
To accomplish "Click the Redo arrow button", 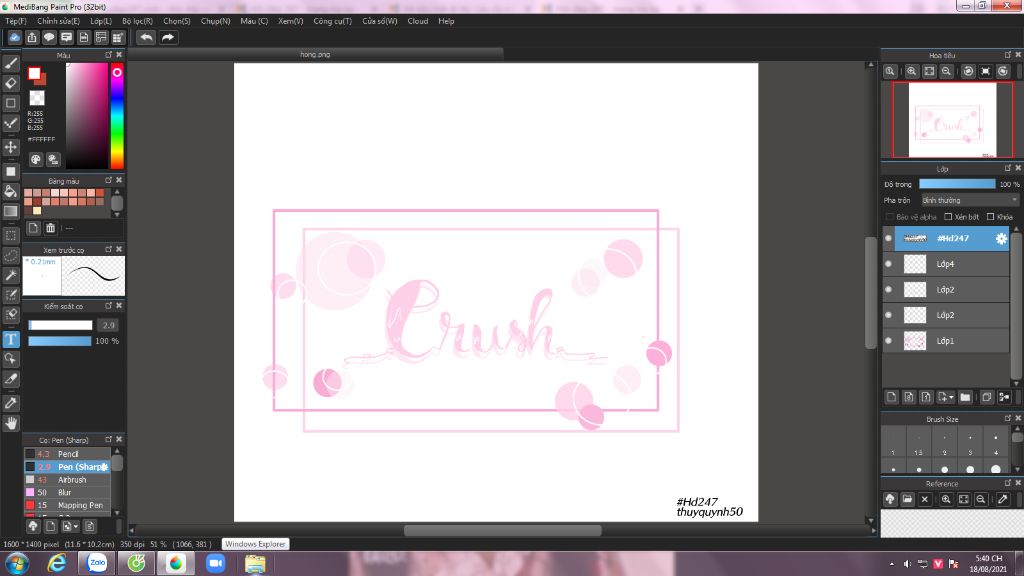I will coord(168,38).
